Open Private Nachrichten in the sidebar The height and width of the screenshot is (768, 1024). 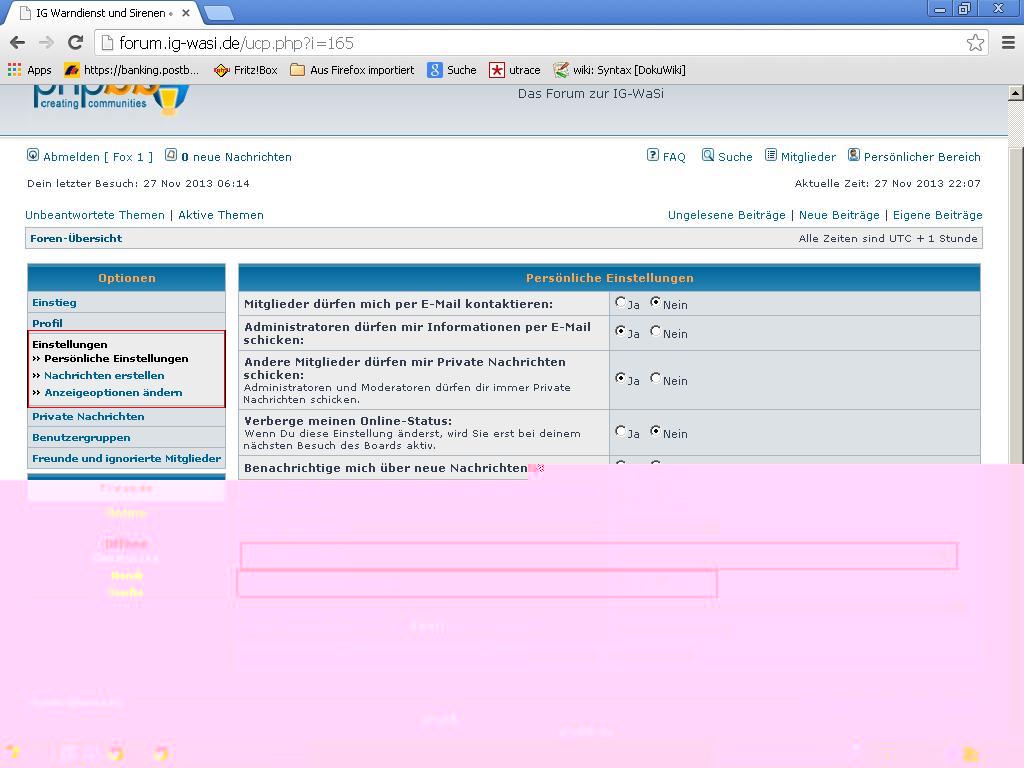coord(88,416)
